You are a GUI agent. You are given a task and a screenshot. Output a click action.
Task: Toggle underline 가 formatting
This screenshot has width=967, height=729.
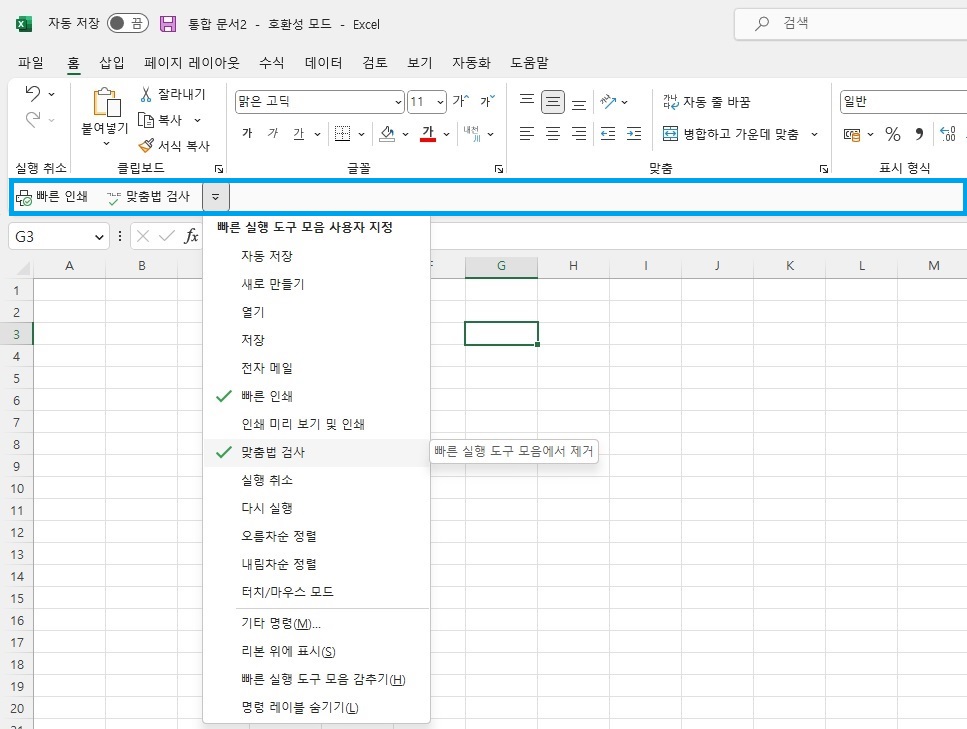[x=298, y=133]
